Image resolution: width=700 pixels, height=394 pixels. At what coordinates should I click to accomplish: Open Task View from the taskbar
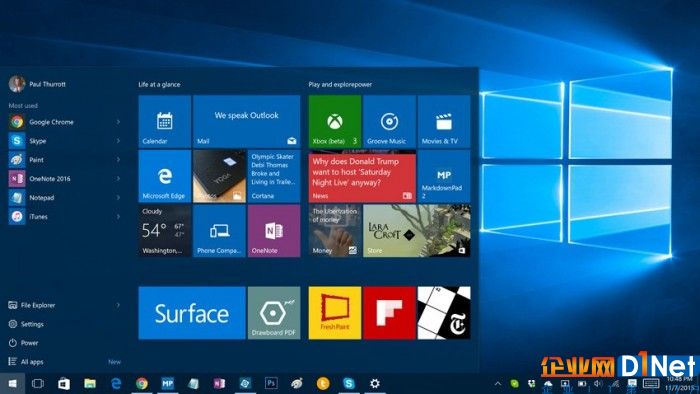point(38,383)
